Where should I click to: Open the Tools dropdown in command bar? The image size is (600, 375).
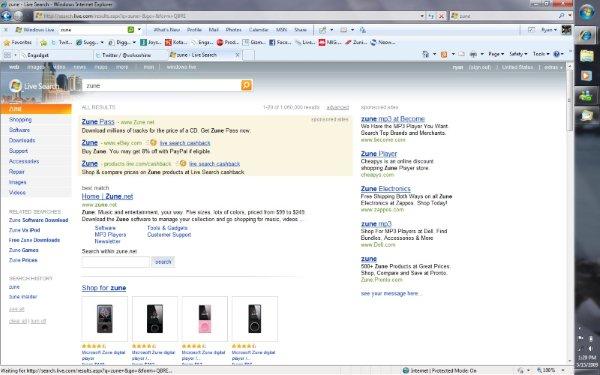click(x=541, y=54)
